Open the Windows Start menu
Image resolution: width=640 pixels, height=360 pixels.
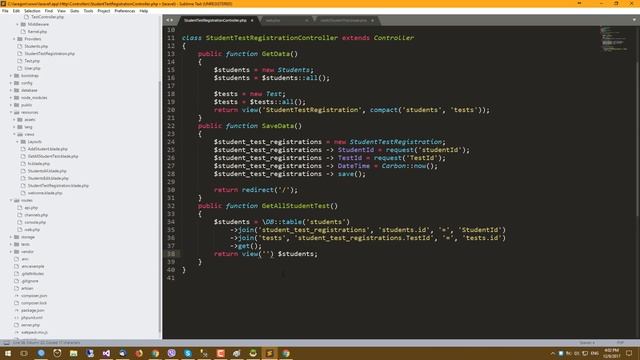tap(8, 353)
